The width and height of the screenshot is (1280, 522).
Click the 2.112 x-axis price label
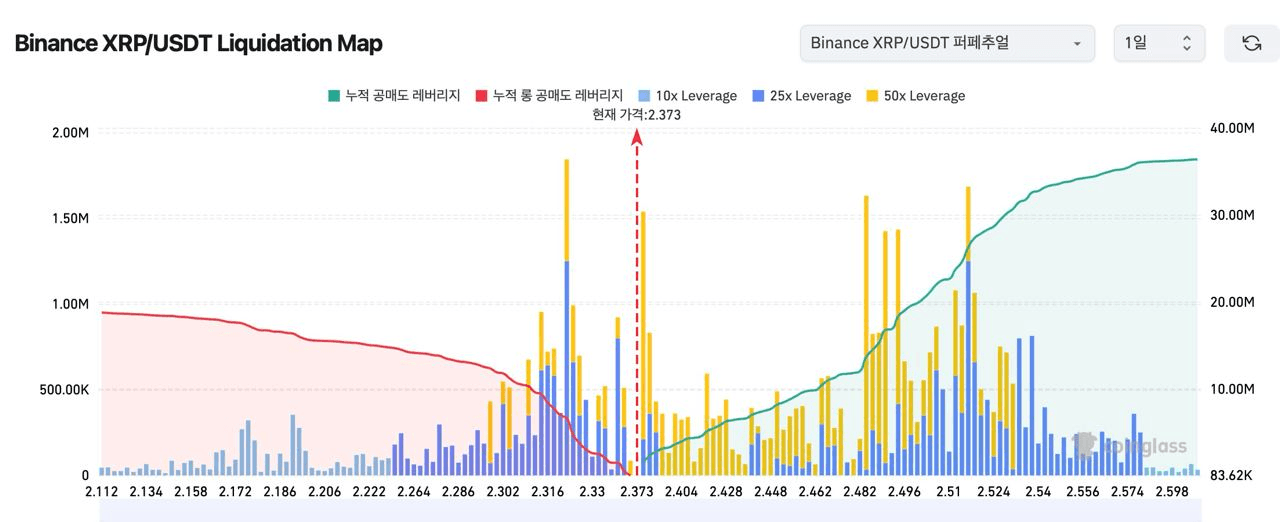[x=102, y=492]
